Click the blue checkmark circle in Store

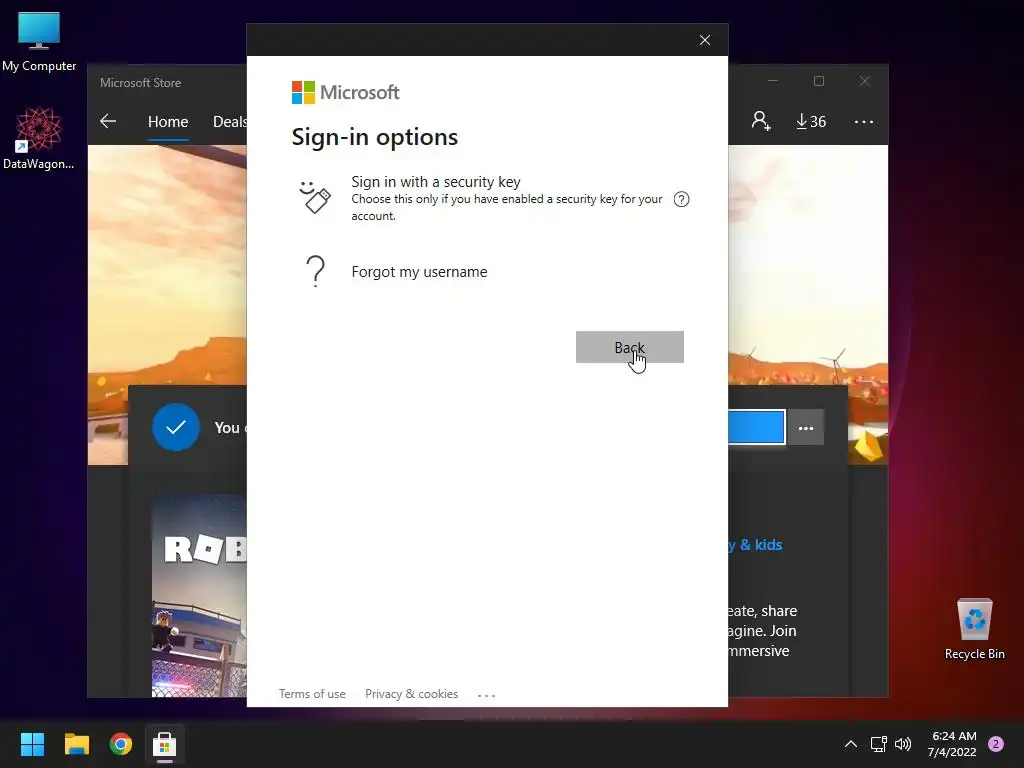(176, 427)
